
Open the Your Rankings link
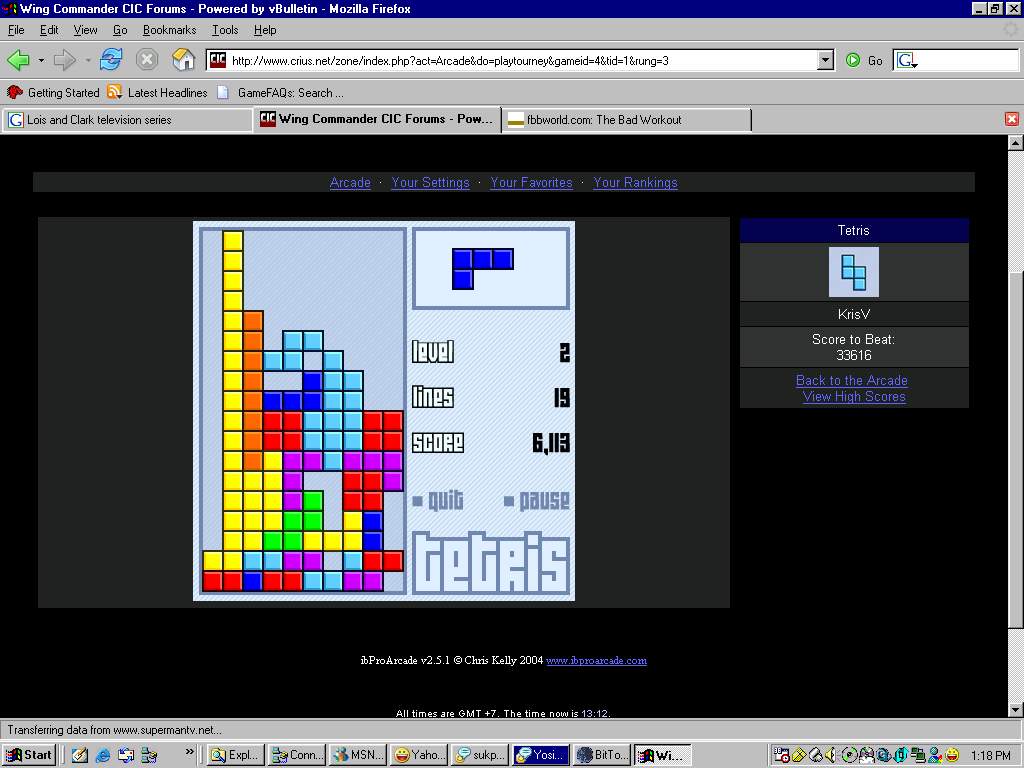tap(635, 183)
